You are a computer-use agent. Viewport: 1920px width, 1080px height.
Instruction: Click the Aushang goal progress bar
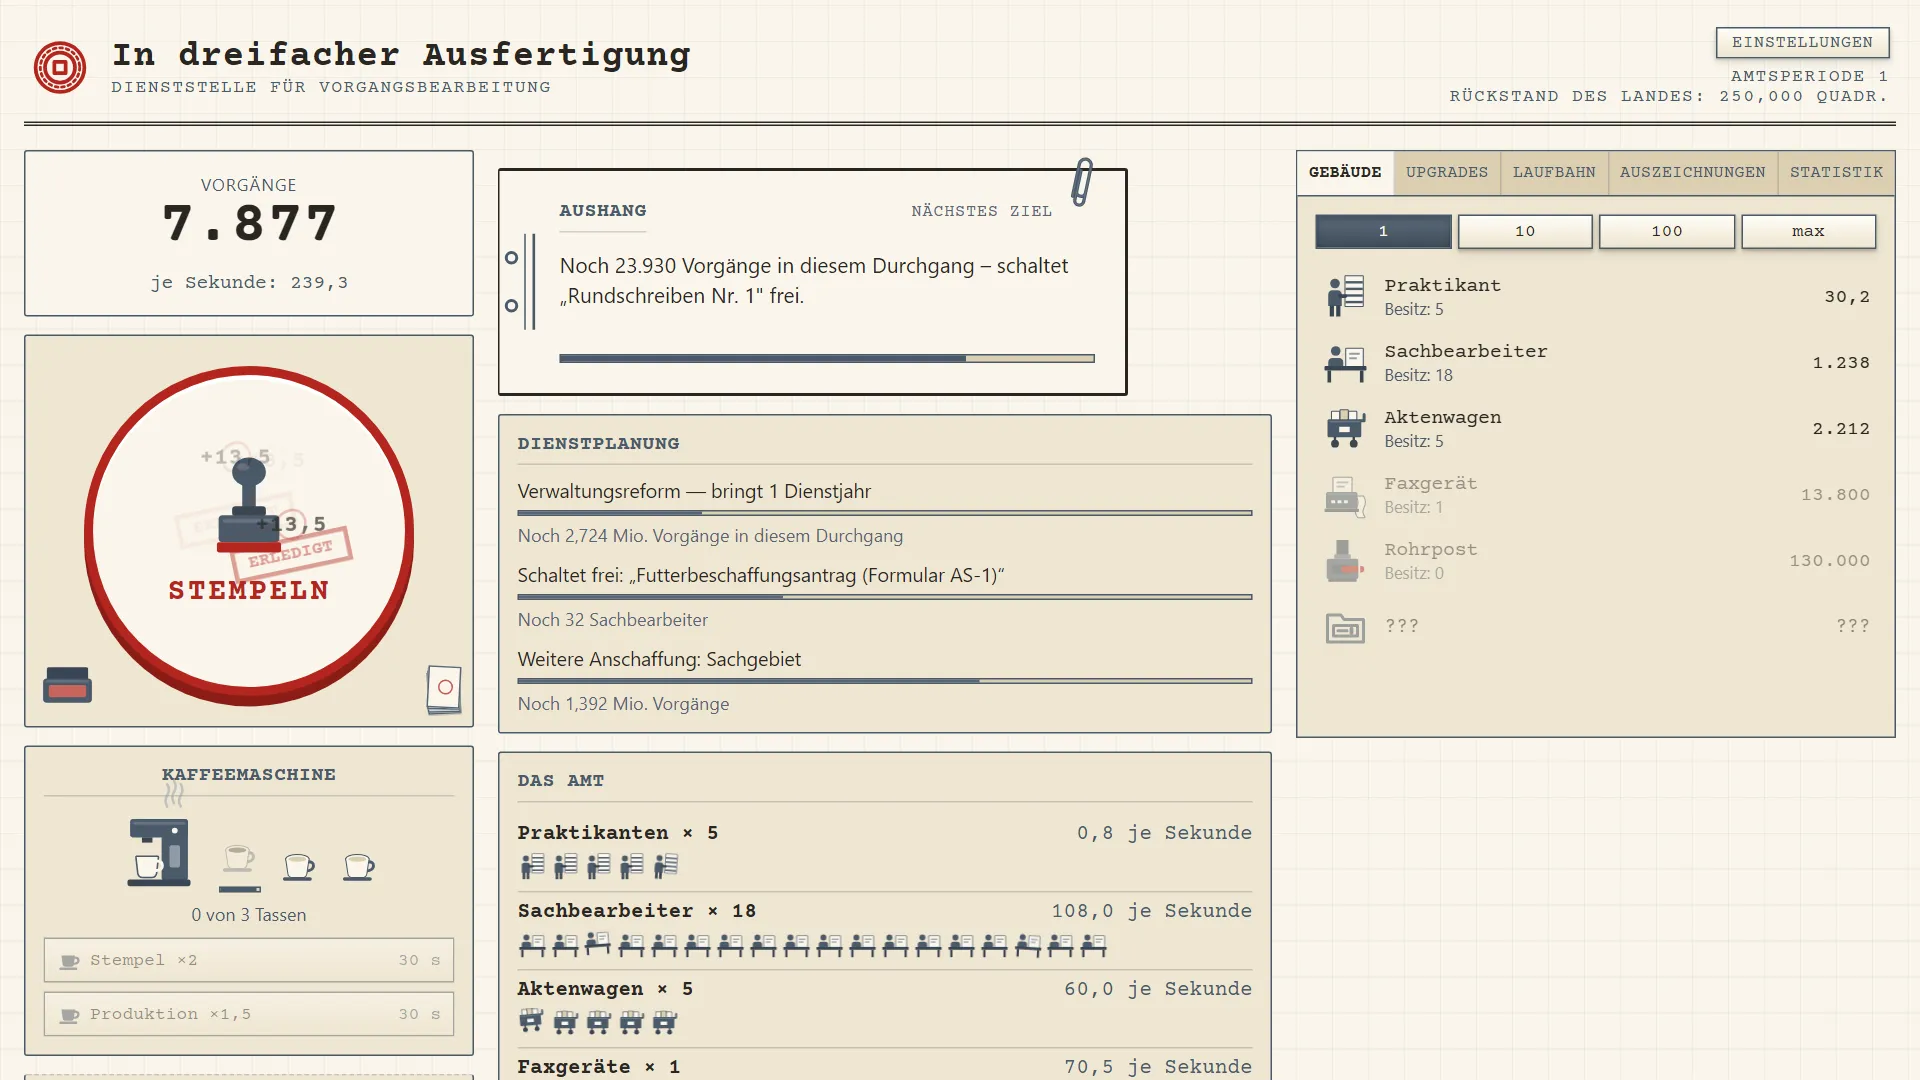tap(827, 358)
